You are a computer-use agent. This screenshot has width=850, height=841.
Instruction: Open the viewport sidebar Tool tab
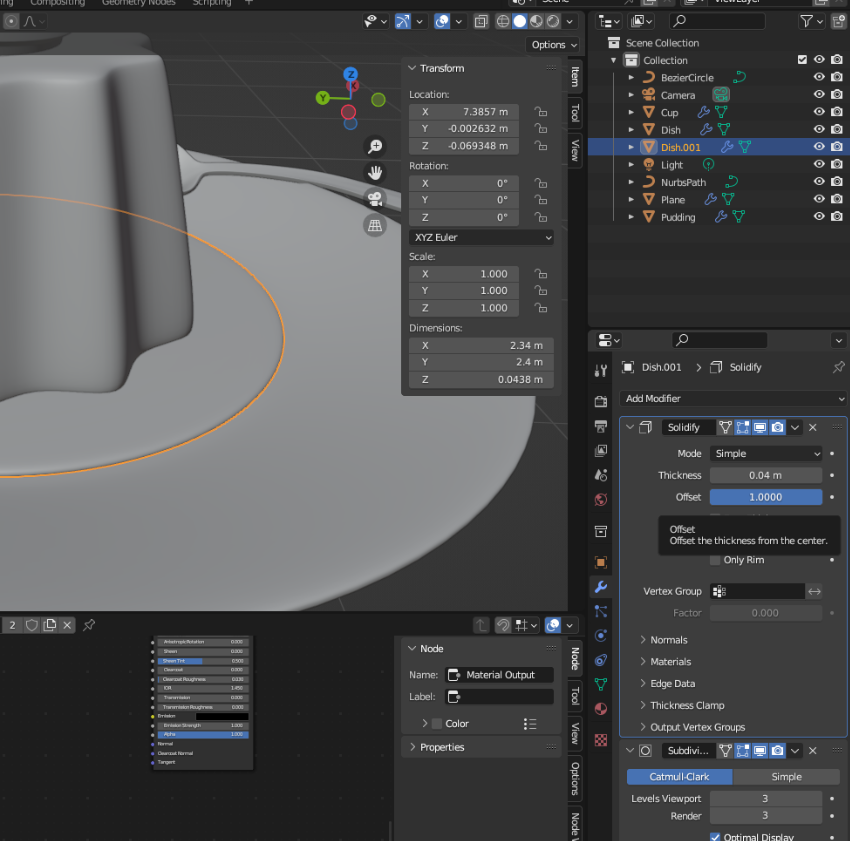pos(575,112)
